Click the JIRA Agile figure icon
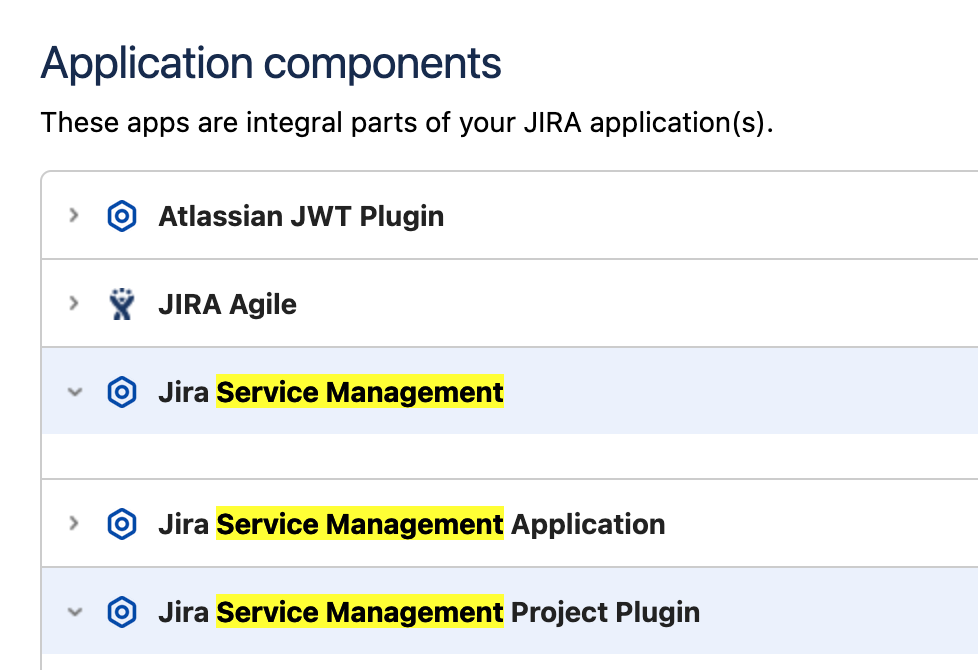Viewport: 978px width, 670px height. click(122, 304)
